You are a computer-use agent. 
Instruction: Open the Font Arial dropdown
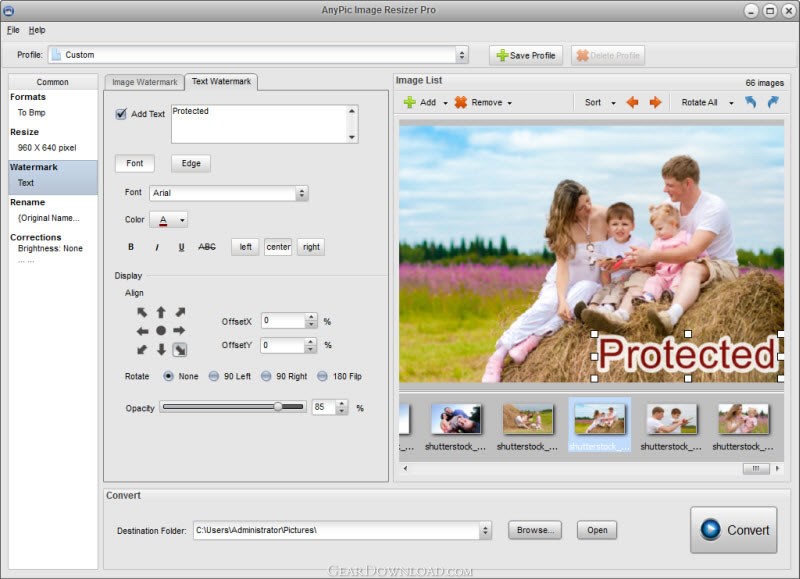(x=302, y=193)
